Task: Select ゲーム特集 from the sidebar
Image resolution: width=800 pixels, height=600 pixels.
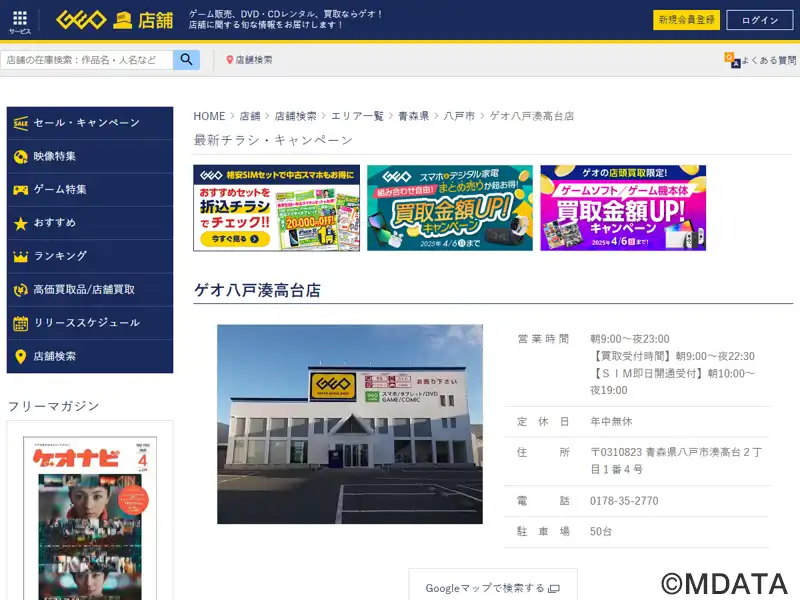Action: tap(90, 190)
